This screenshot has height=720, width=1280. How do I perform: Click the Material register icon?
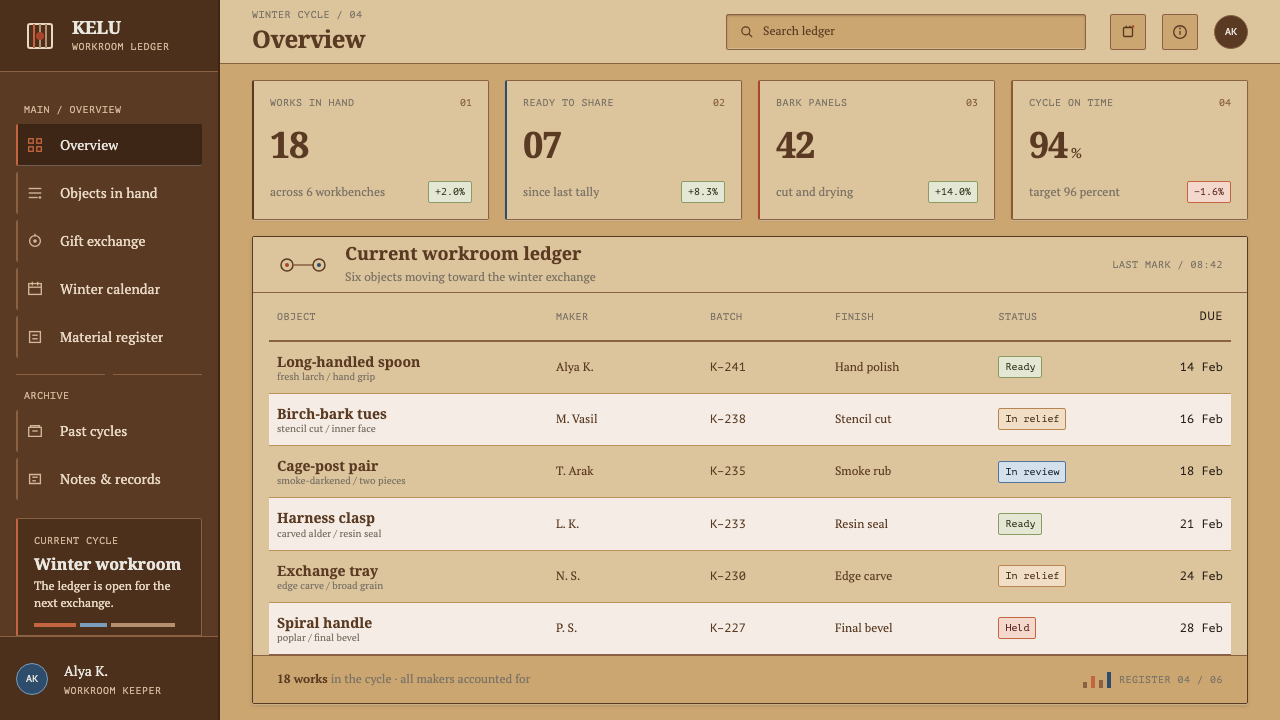point(35,337)
